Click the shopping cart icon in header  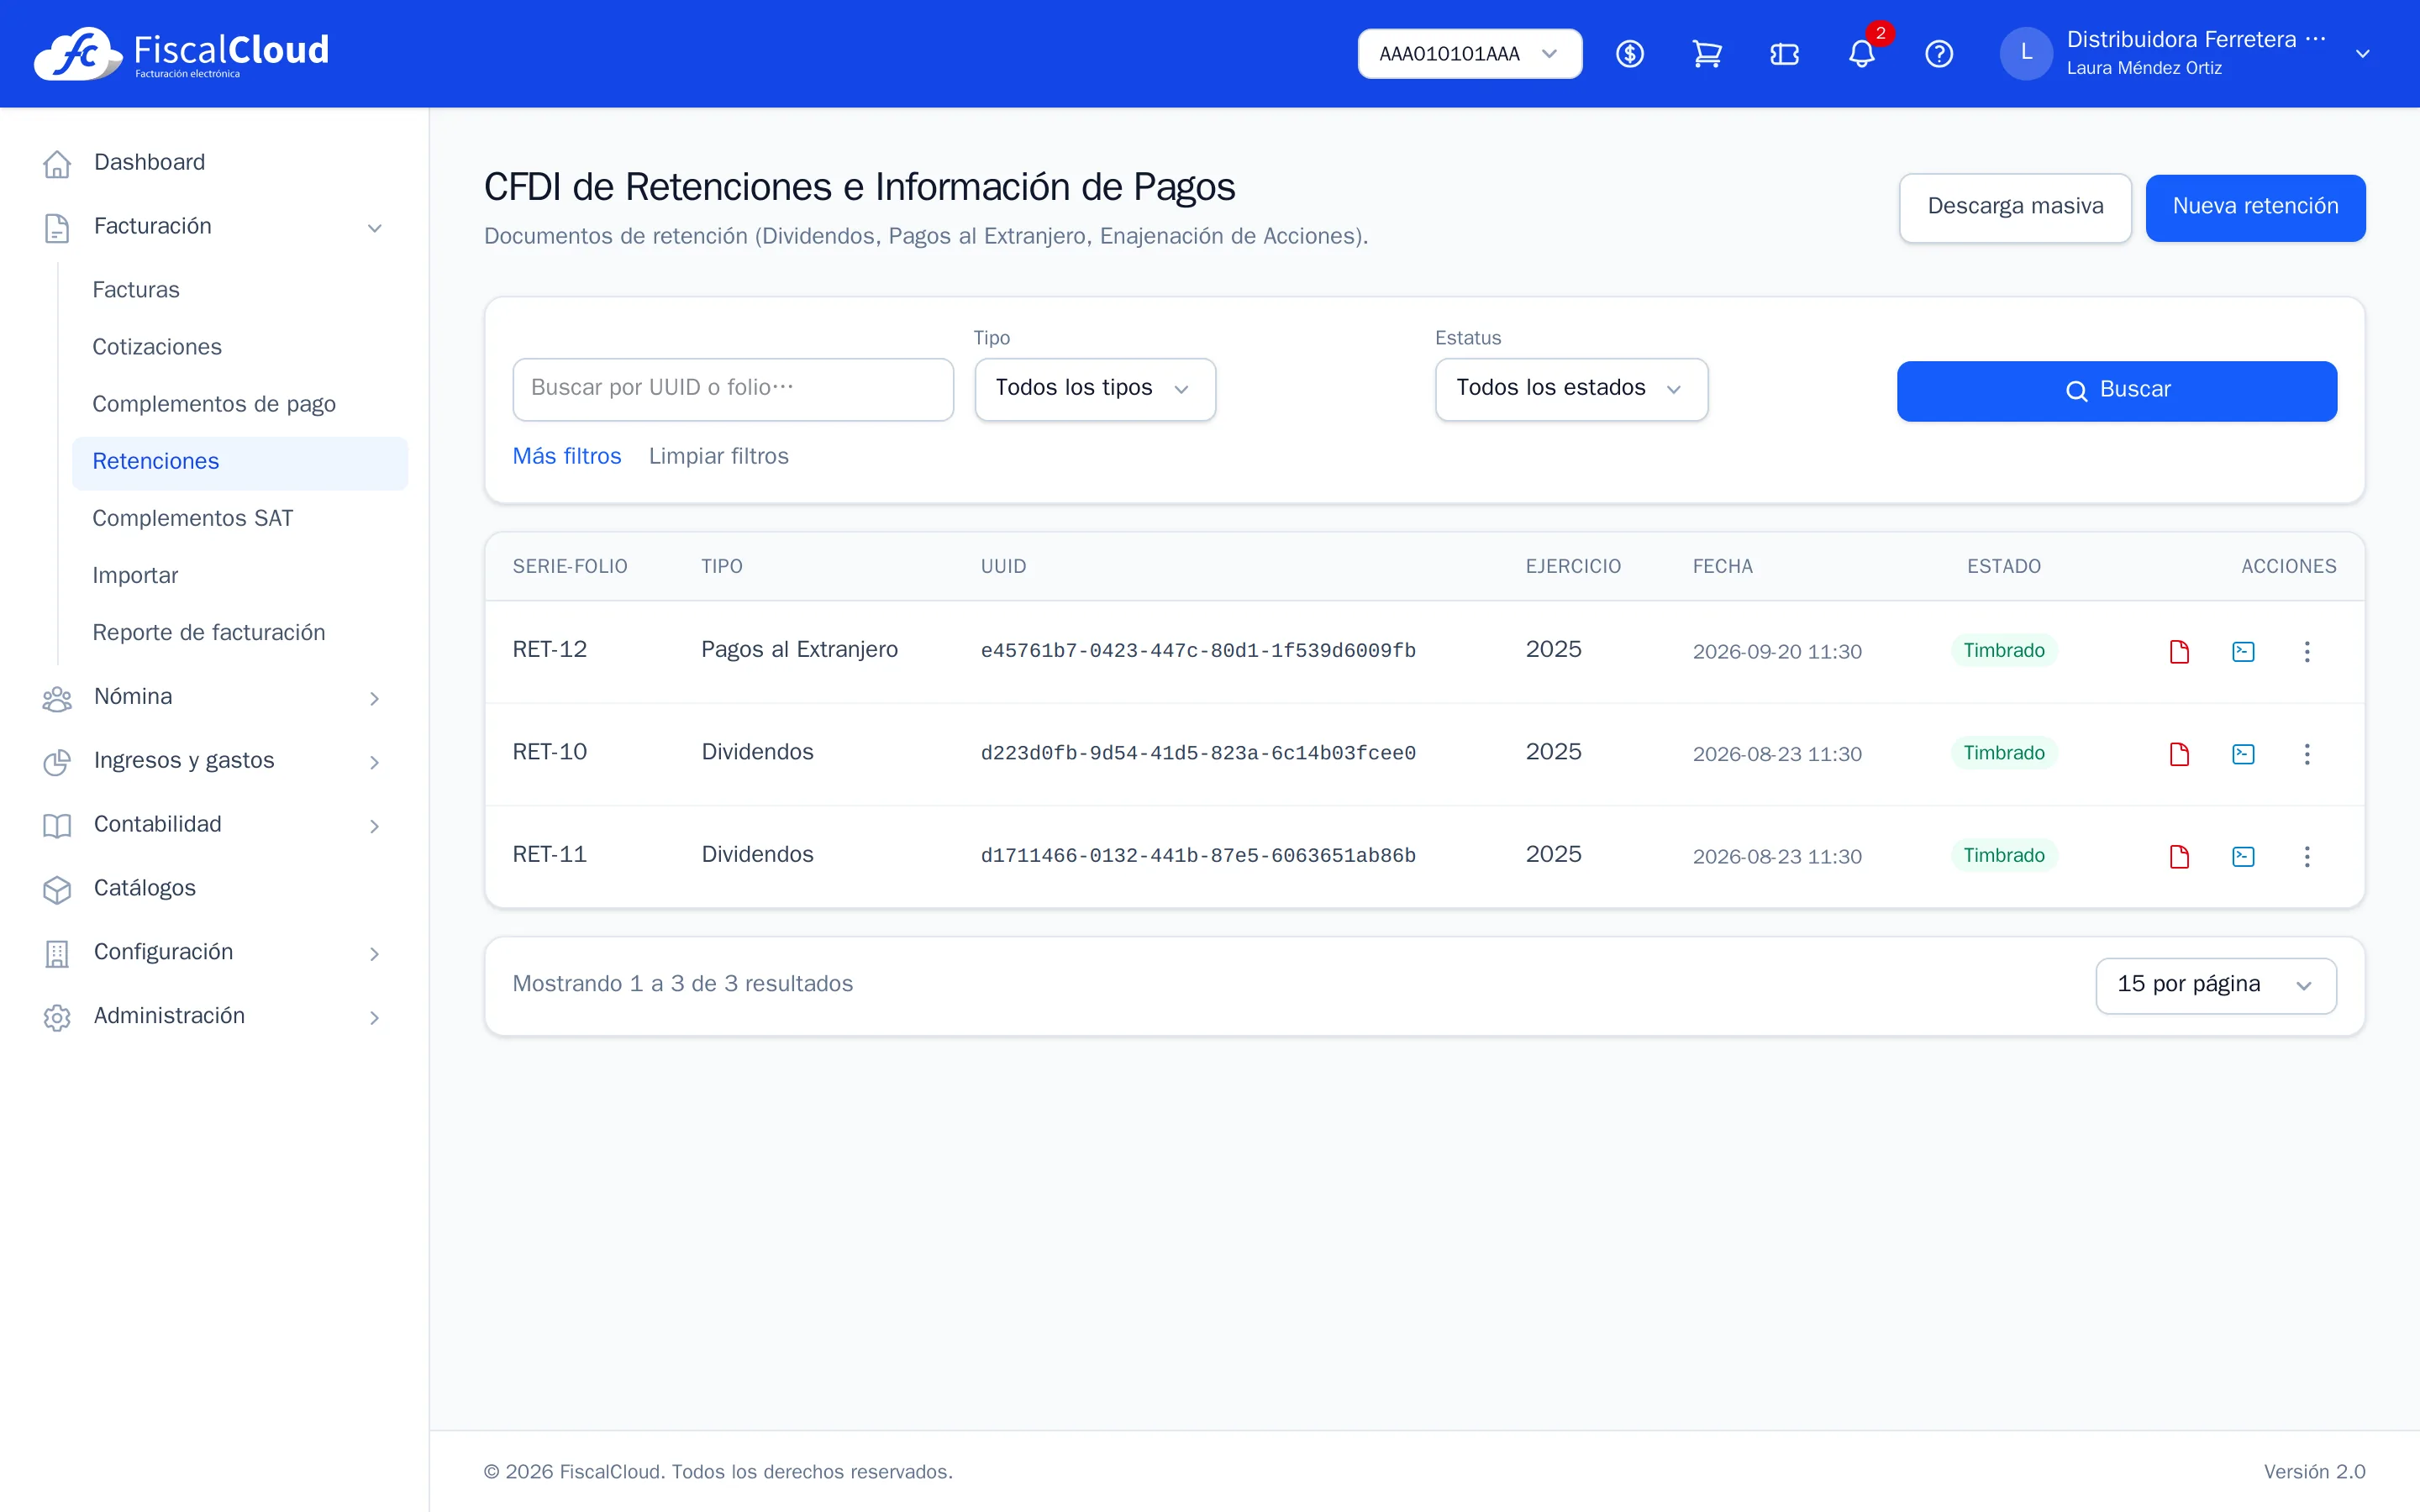pyautogui.click(x=1707, y=54)
